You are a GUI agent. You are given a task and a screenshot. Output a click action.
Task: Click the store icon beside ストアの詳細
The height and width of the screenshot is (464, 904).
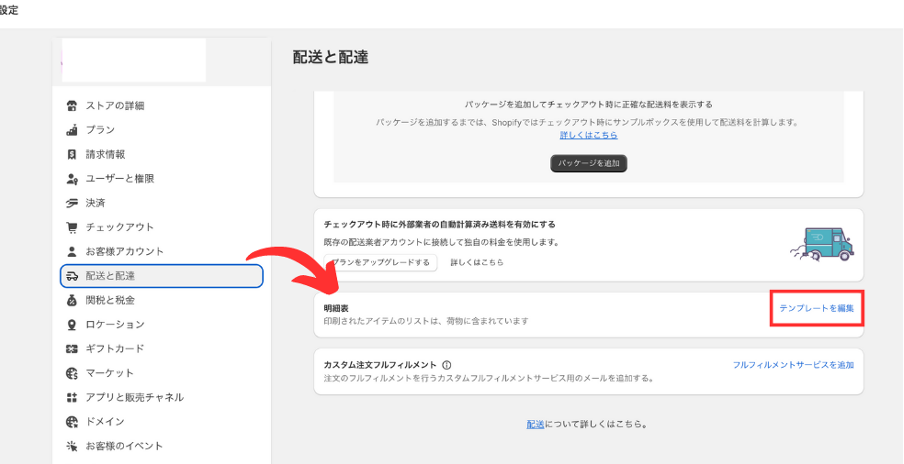(71, 105)
